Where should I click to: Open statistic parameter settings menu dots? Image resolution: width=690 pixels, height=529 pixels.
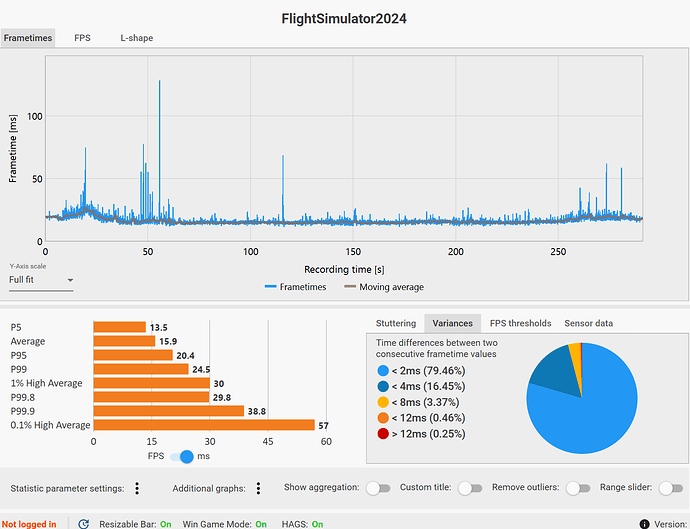[137, 488]
